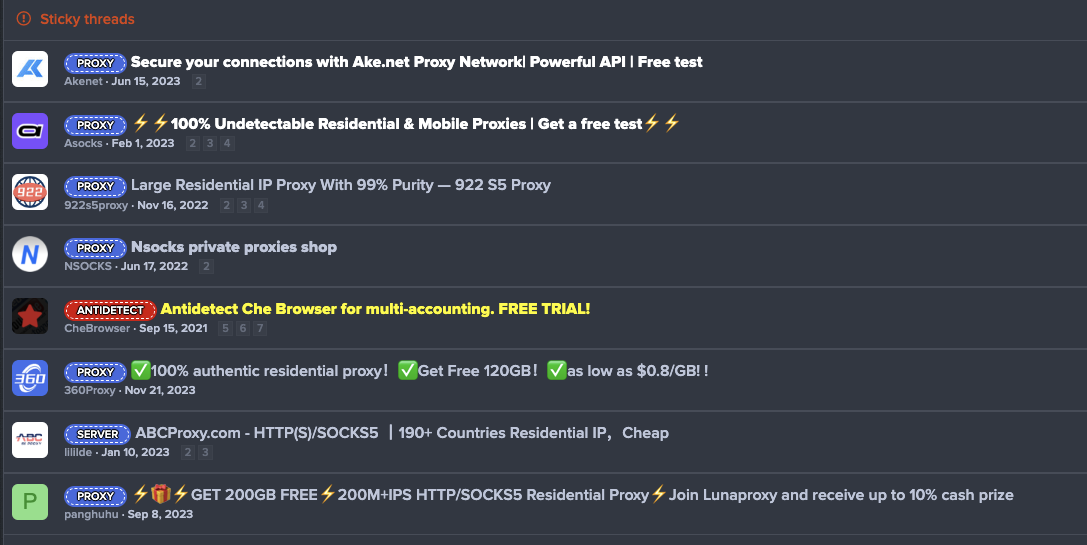Go to page 3 of 922s5proxy thread
The image size is (1087, 545).
243,205
